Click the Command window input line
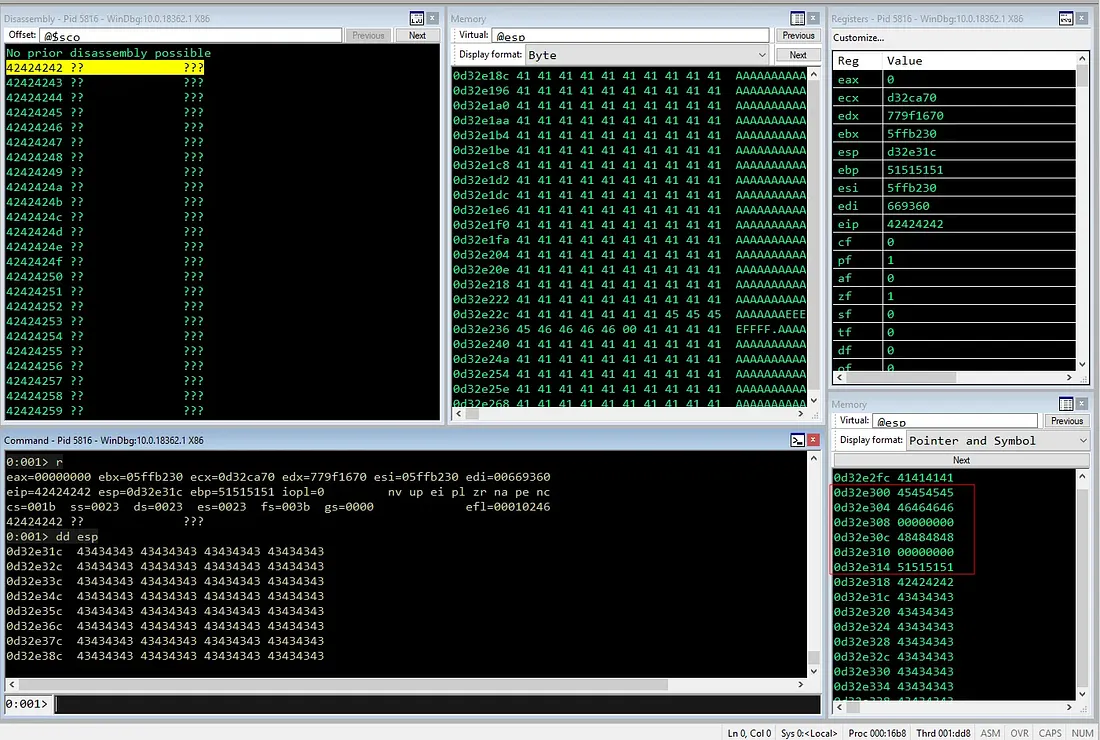 437,704
